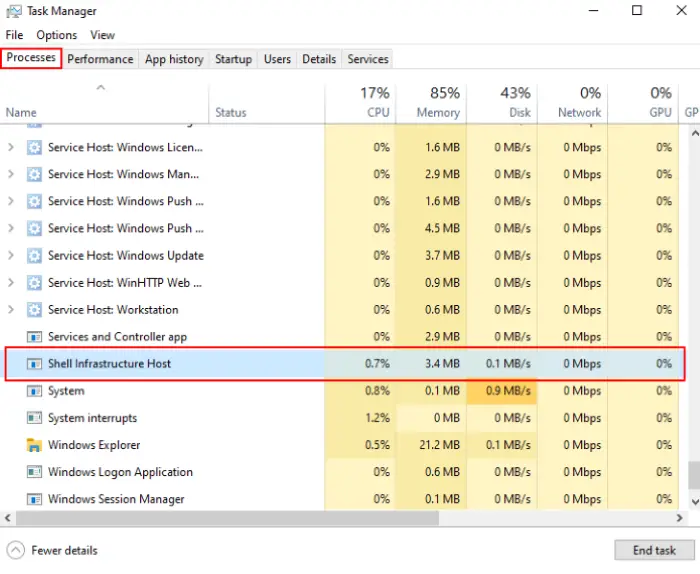This screenshot has height=574, width=700.
Task: Sort by the GPU column header
Action: pyautogui.click(x=643, y=103)
